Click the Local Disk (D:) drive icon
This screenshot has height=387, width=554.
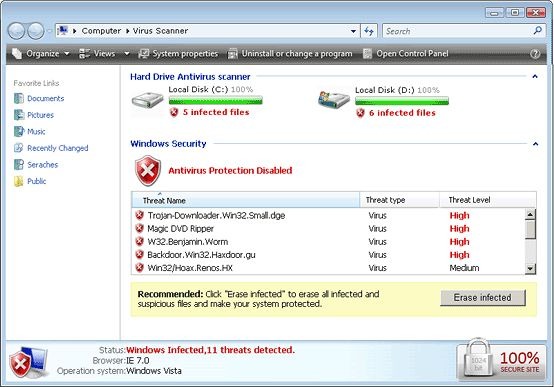[x=334, y=100]
